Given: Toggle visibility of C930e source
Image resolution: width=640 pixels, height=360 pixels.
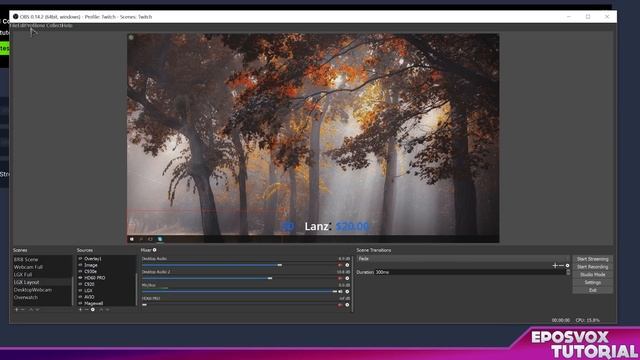Looking at the screenshot, I should 80,271.
